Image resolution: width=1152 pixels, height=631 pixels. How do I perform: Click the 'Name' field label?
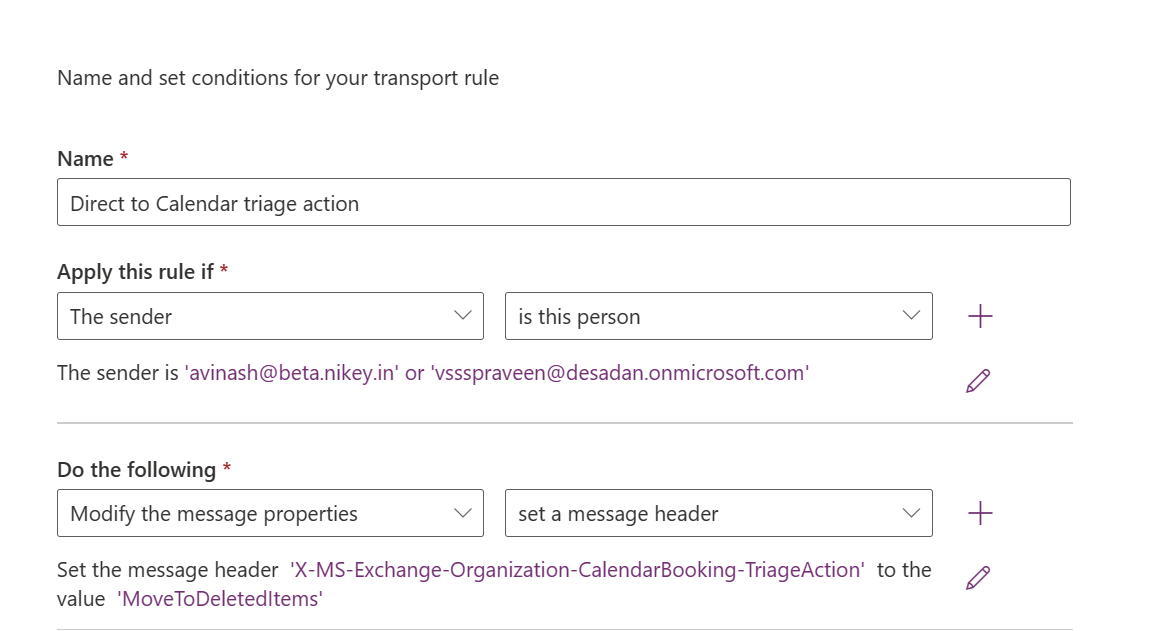[85, 159]
